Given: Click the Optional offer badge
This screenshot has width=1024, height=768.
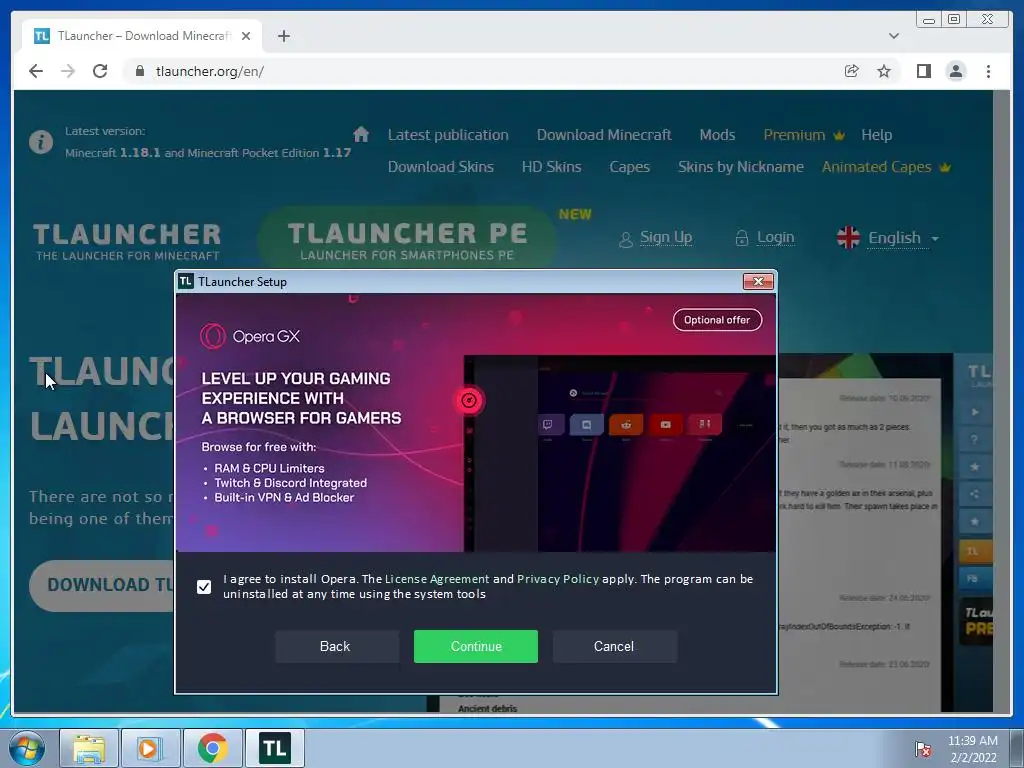Looking at the screenshot, I should tap(717, 320).
